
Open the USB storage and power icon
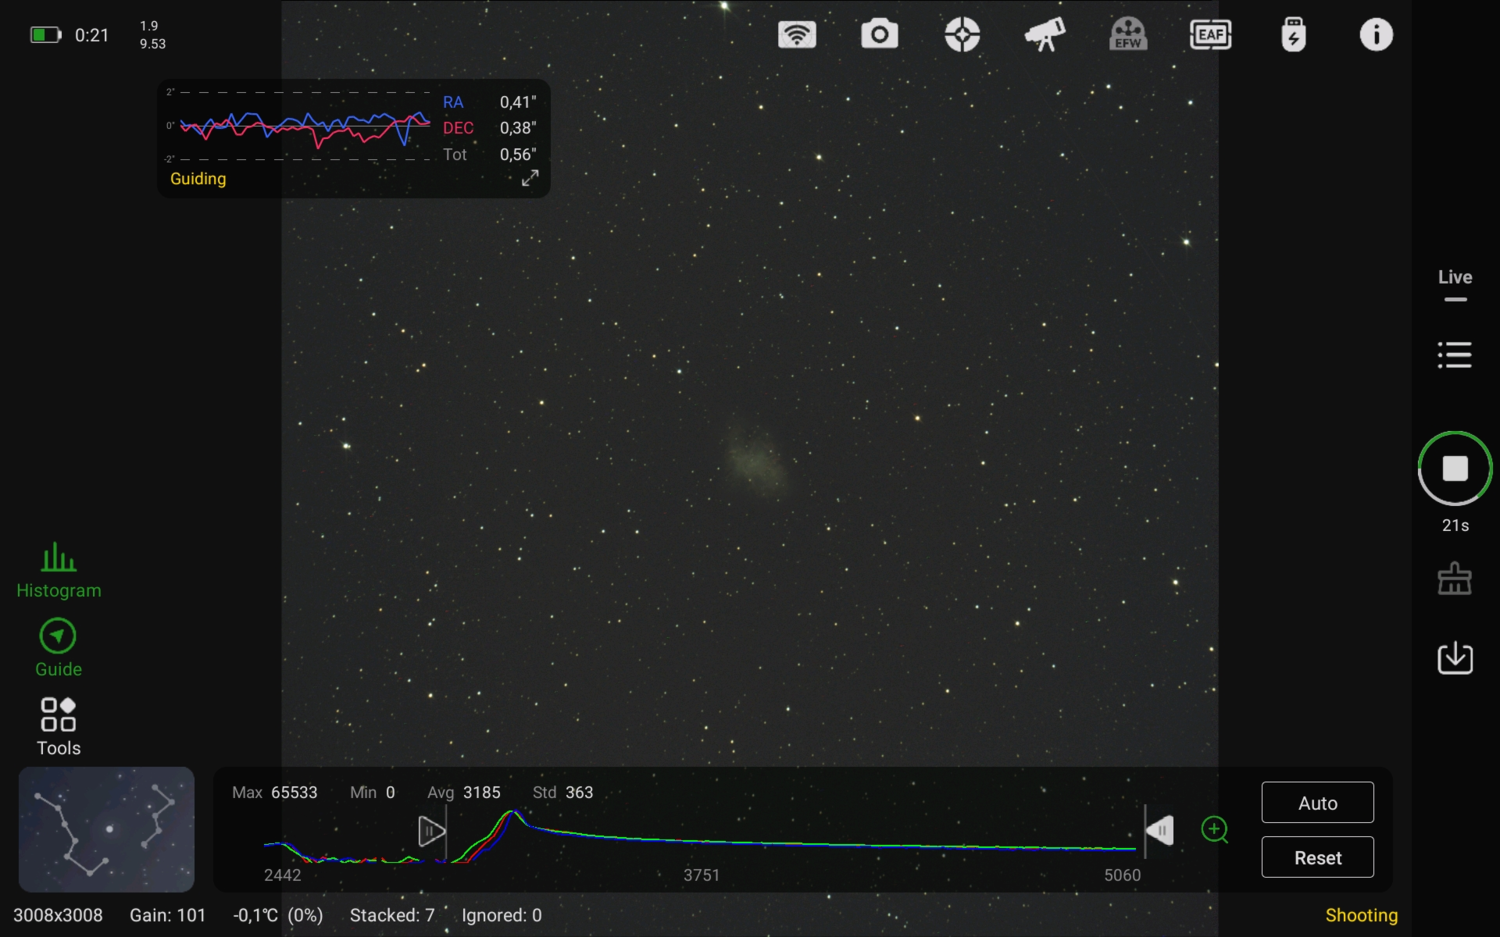pos(1294,35)
